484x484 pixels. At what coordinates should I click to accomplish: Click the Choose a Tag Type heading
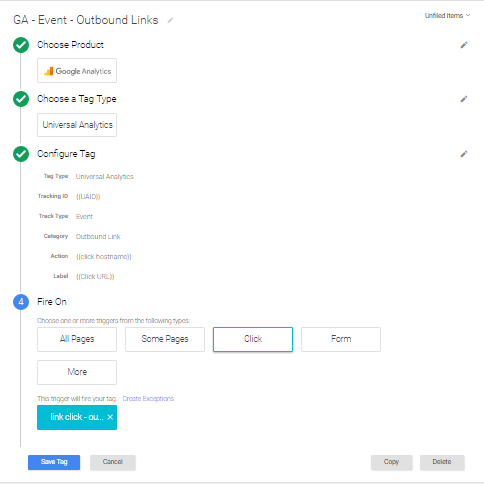(77, 99)
